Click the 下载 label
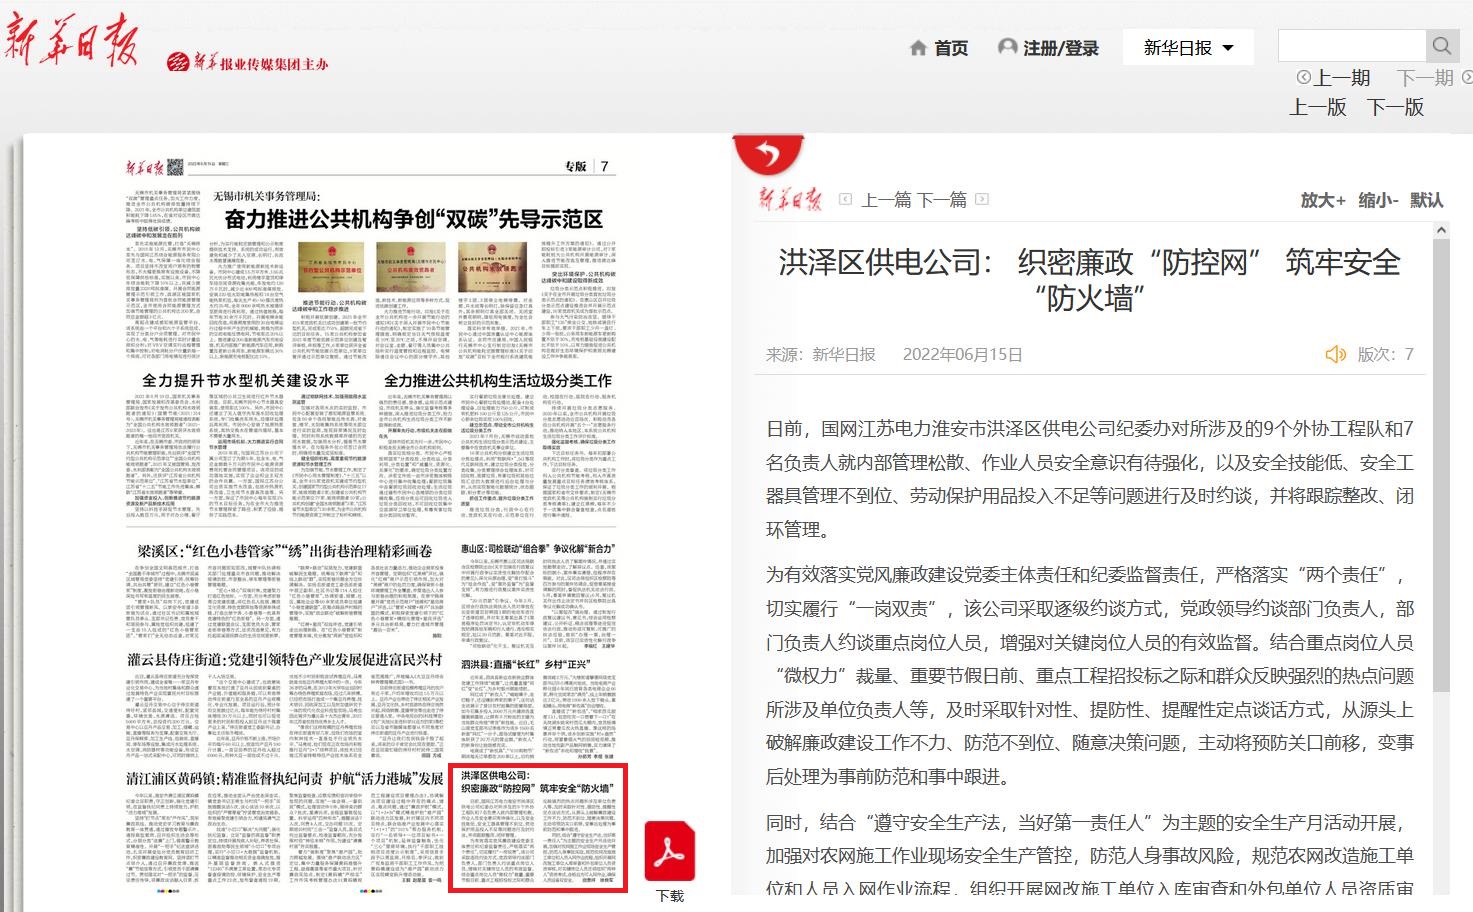 (x=670, y=896)
